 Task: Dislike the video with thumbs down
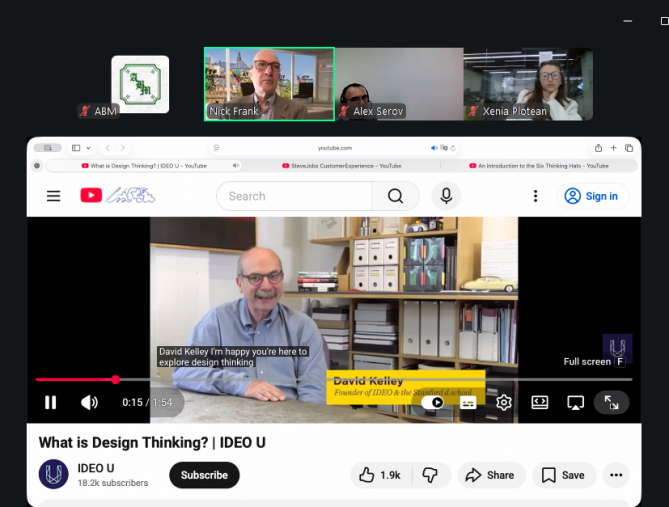coord(430,475)
